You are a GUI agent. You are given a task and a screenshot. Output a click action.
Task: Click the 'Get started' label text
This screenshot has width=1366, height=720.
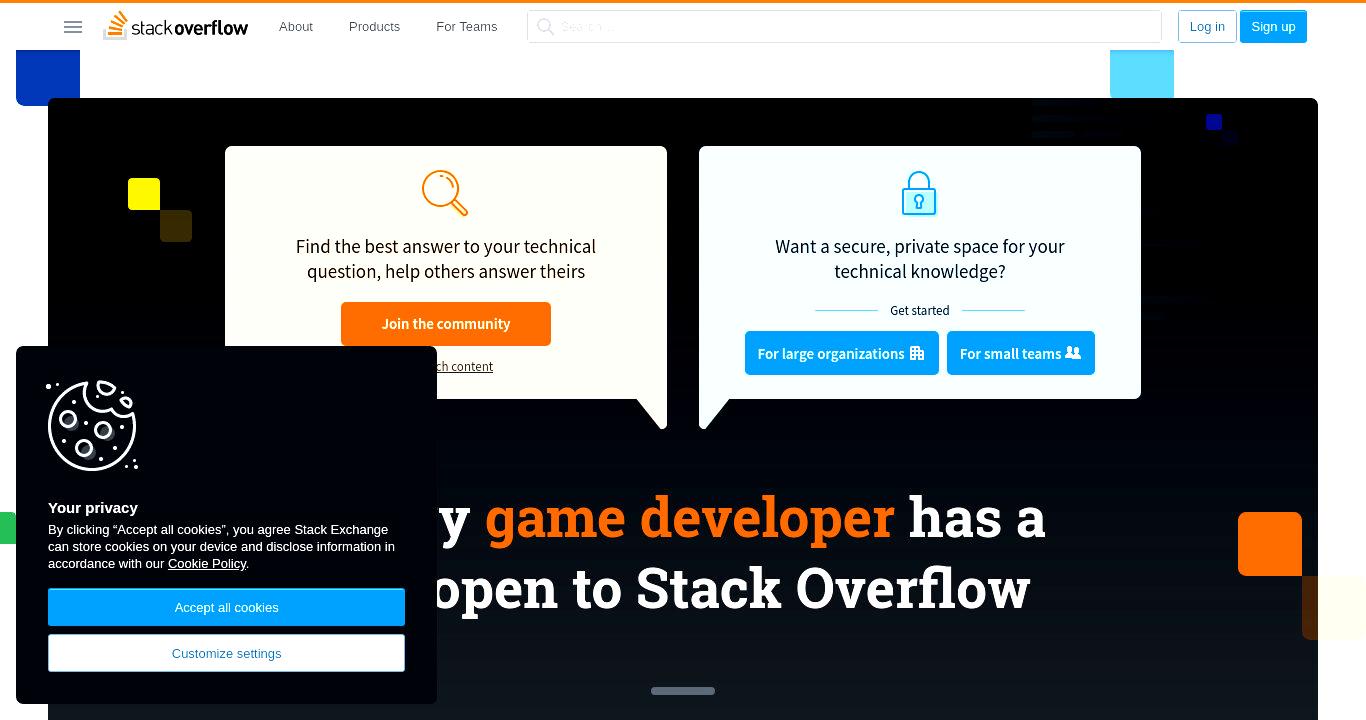tap(920, 310)
